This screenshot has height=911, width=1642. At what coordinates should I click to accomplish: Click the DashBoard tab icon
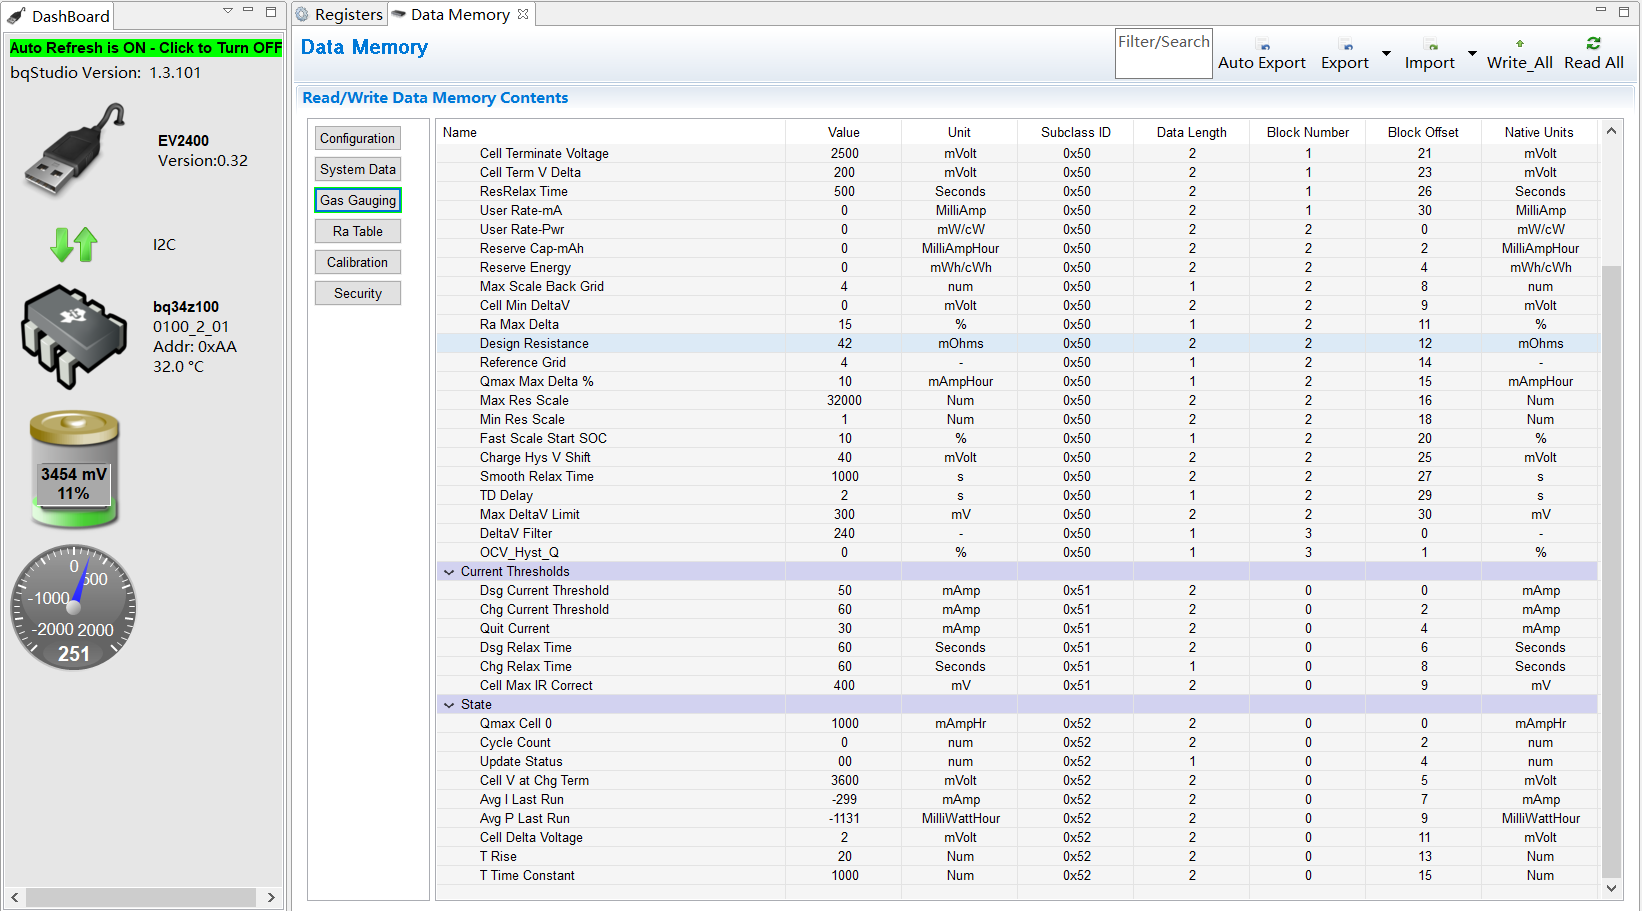point(16,16)
